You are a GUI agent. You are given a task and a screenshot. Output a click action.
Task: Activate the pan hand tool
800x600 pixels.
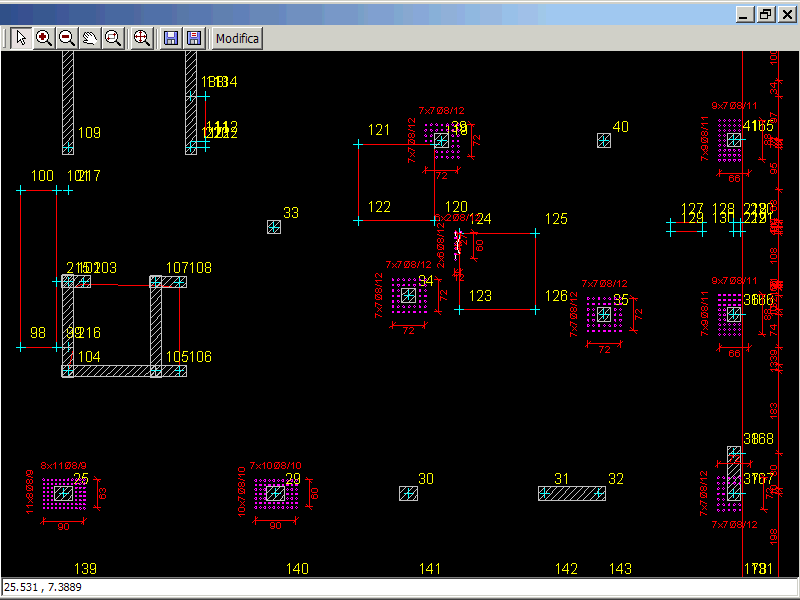coord(90,38)
